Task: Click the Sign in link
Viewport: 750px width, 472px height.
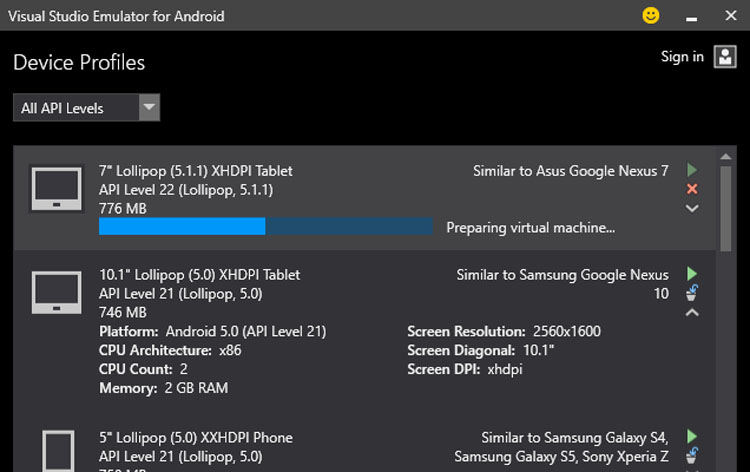Action: (x=682, y=56)
